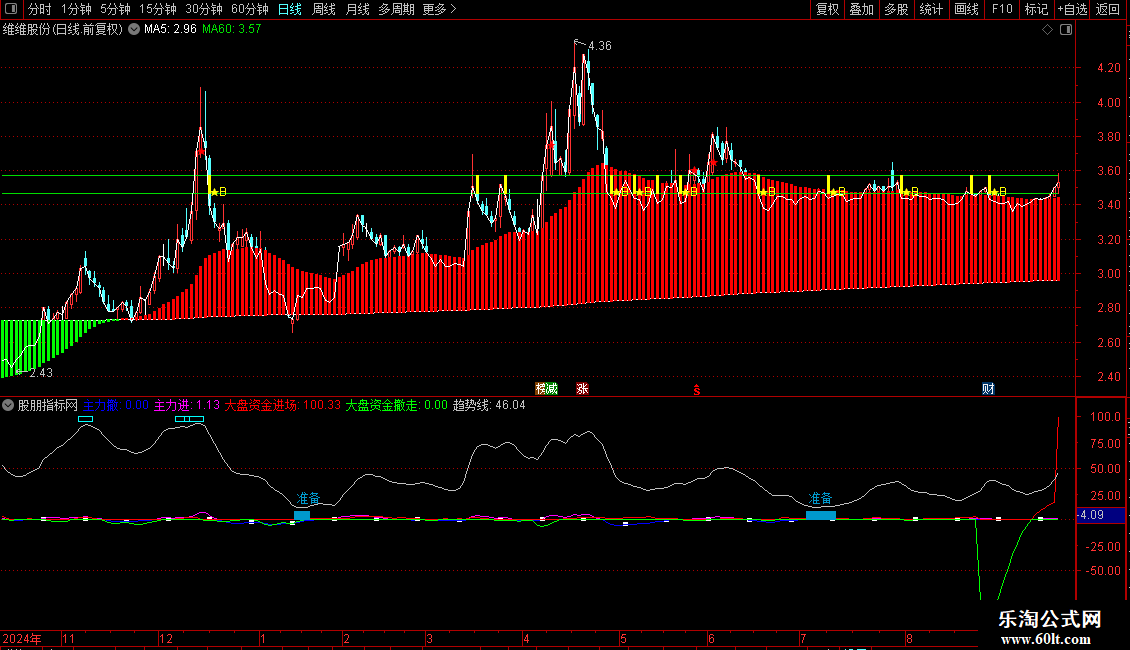Click the 2.43 low price label
The width and height of the screenshot is (1130, 650).
[41, 373]
